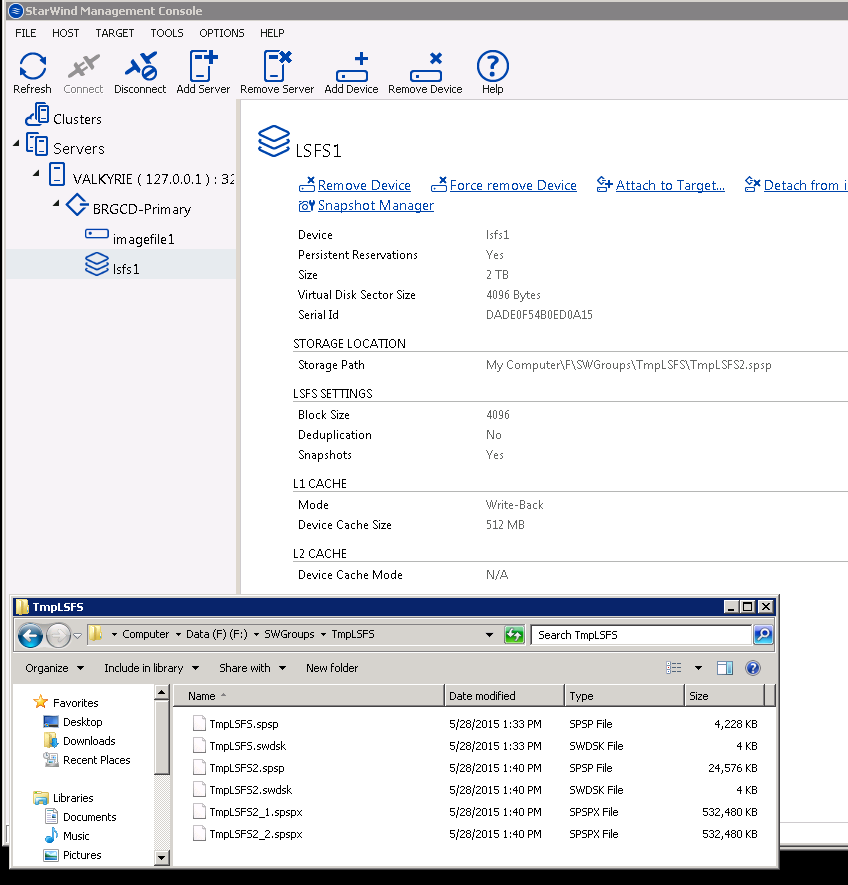This screenshot has width=848, height=885.
Task: Click the Refresh toolbar icon
Action: click(32, 66)
